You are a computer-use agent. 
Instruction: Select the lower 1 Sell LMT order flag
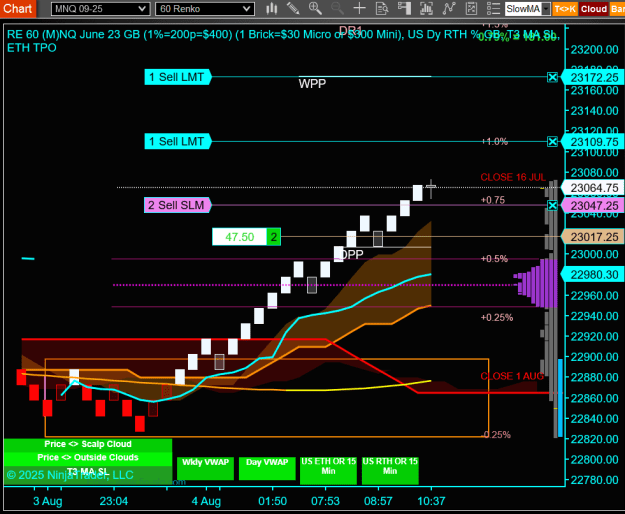point(178,141)
